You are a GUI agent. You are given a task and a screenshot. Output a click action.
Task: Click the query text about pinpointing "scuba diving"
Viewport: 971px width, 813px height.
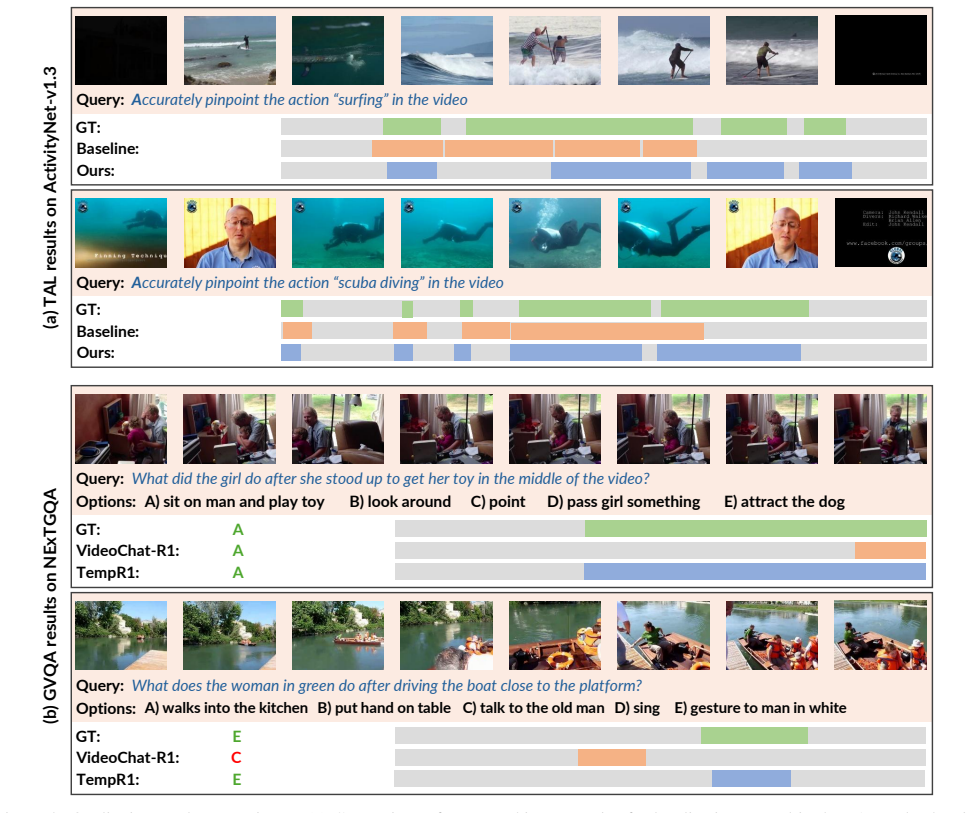point(317,283)
